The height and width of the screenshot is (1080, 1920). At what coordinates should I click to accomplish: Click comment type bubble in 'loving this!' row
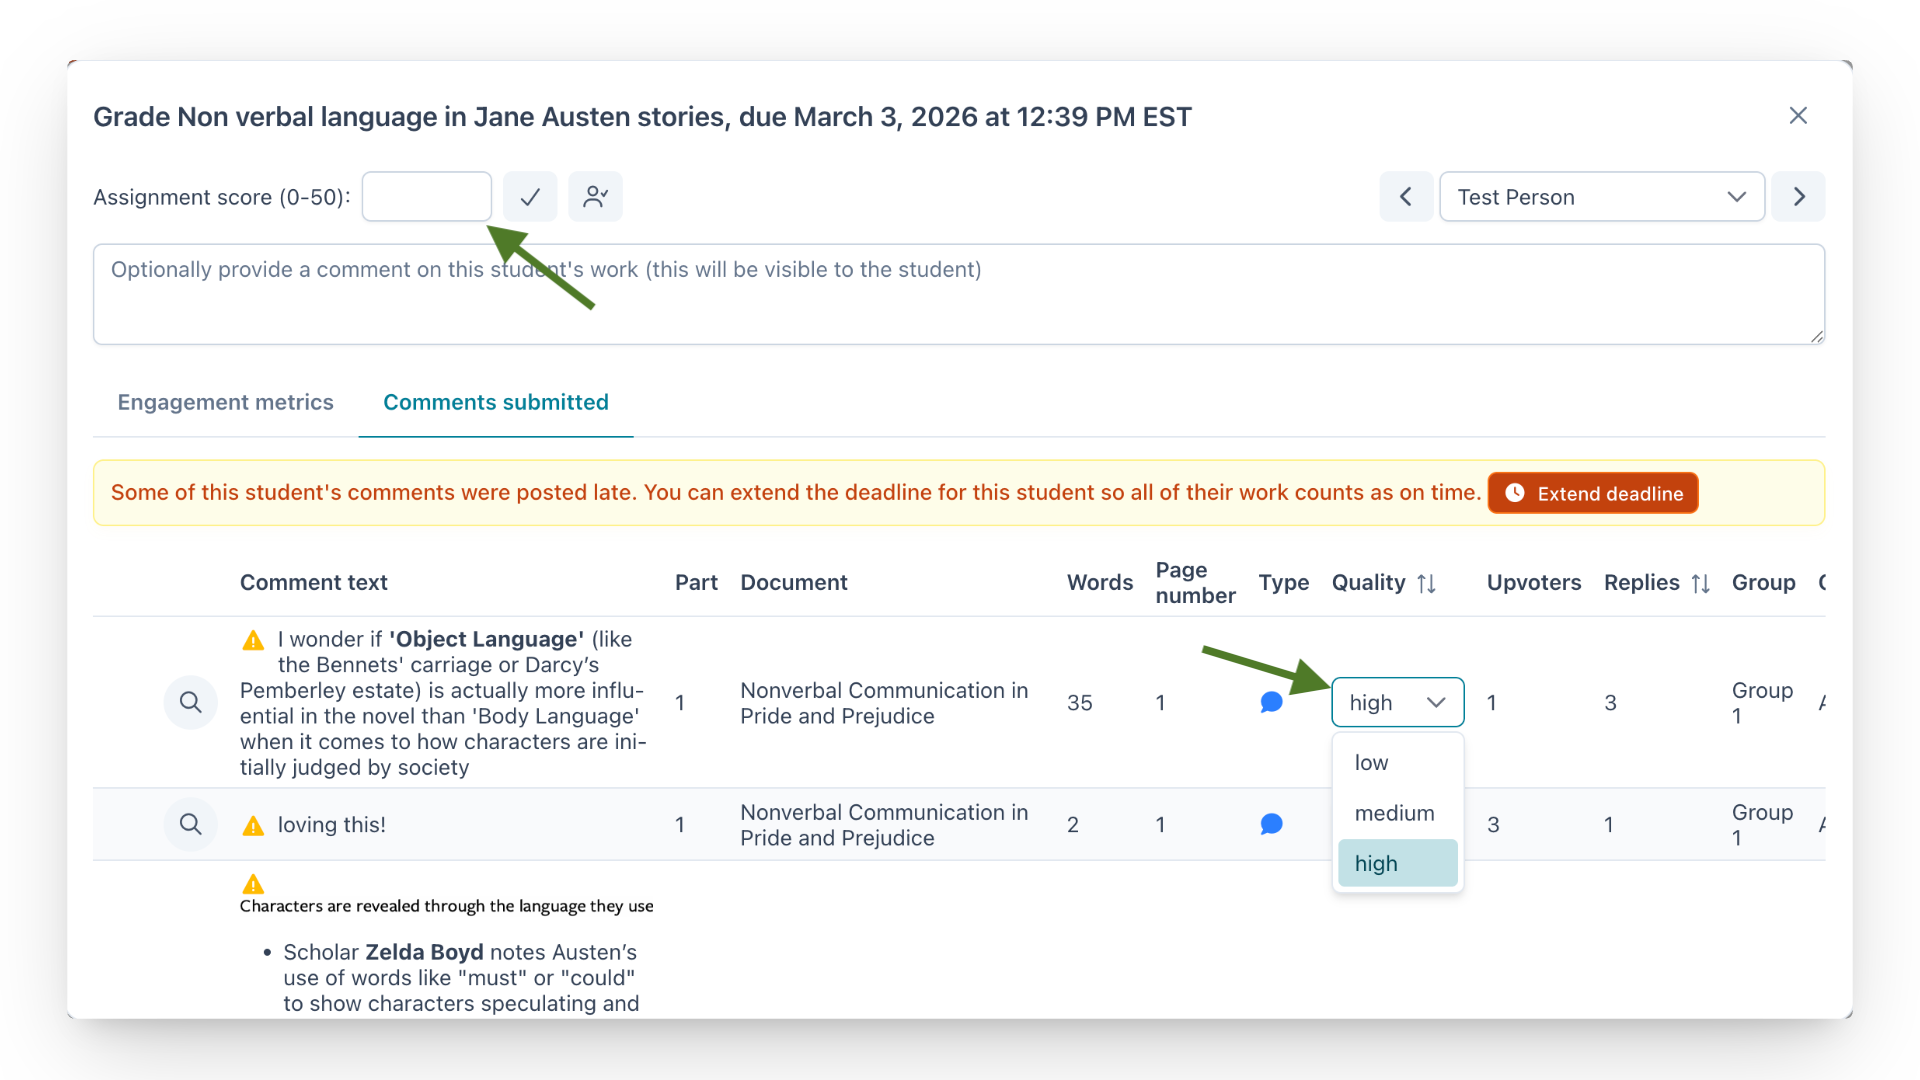click(x=1272, y=824)
